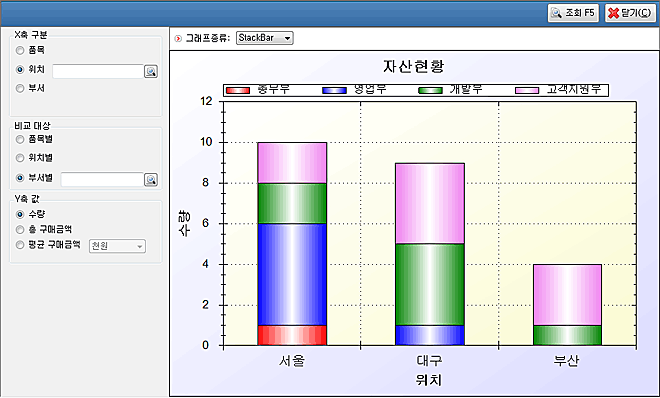Choose 위치별 as comparison target

pyautogui.click(x=20, y=158)
